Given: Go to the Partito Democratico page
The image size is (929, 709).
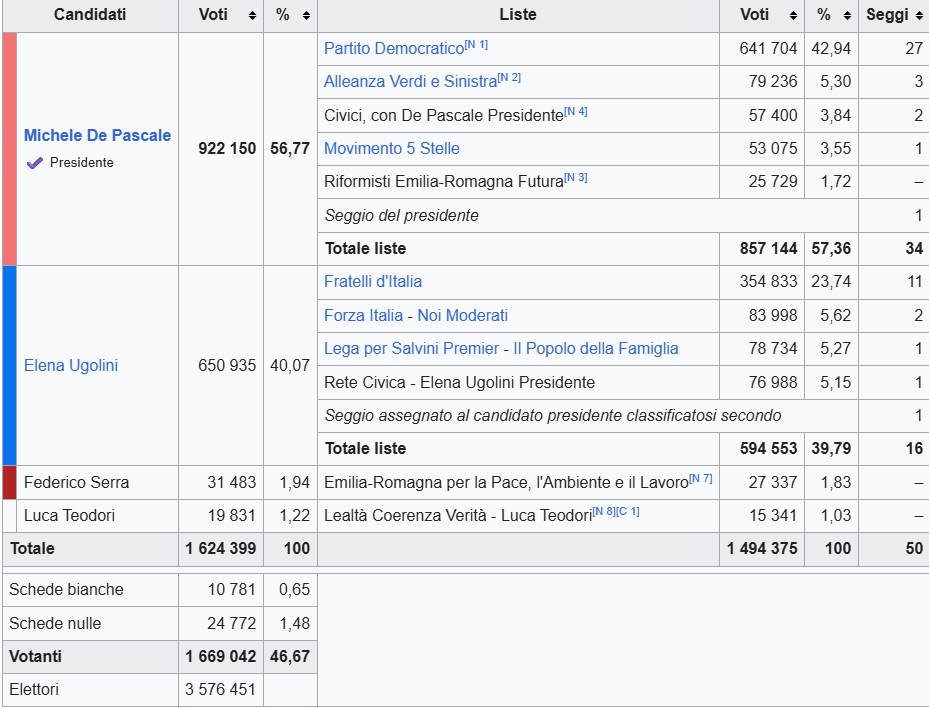Looking at the screenshot, I should point(393,49).
